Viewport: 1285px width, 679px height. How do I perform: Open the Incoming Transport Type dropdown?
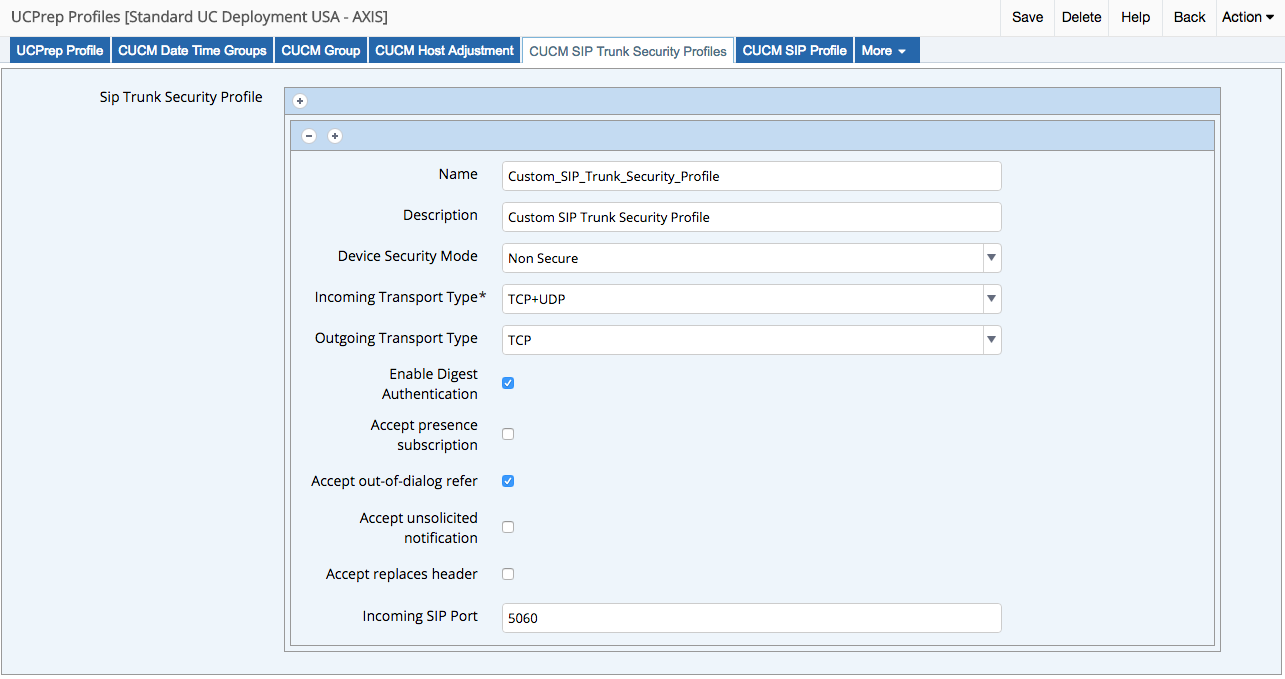tap(751, 299)
